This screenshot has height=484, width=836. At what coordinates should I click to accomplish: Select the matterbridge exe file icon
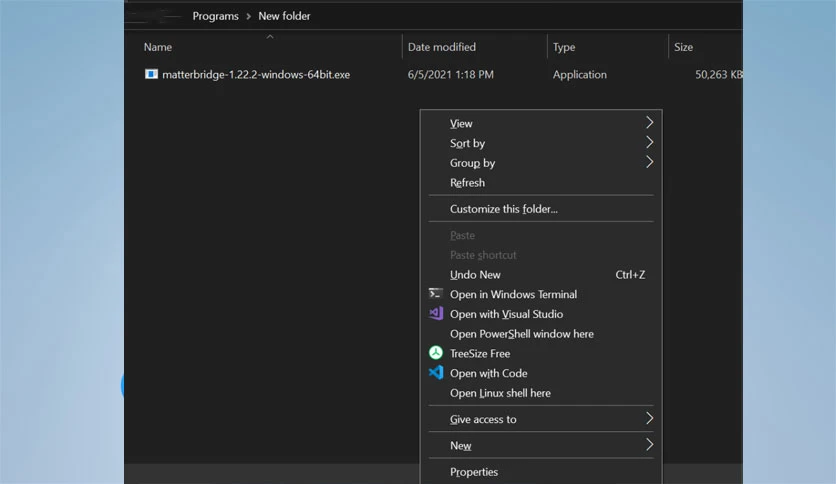(151, 74)
